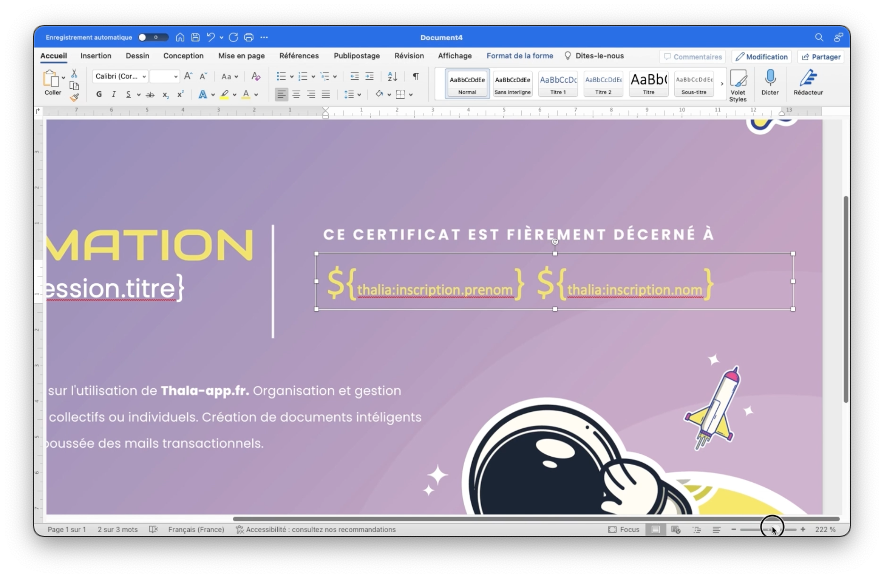Apply strikethrough formatting
Viewport: 884px width, 578px height.
point(150,94)
